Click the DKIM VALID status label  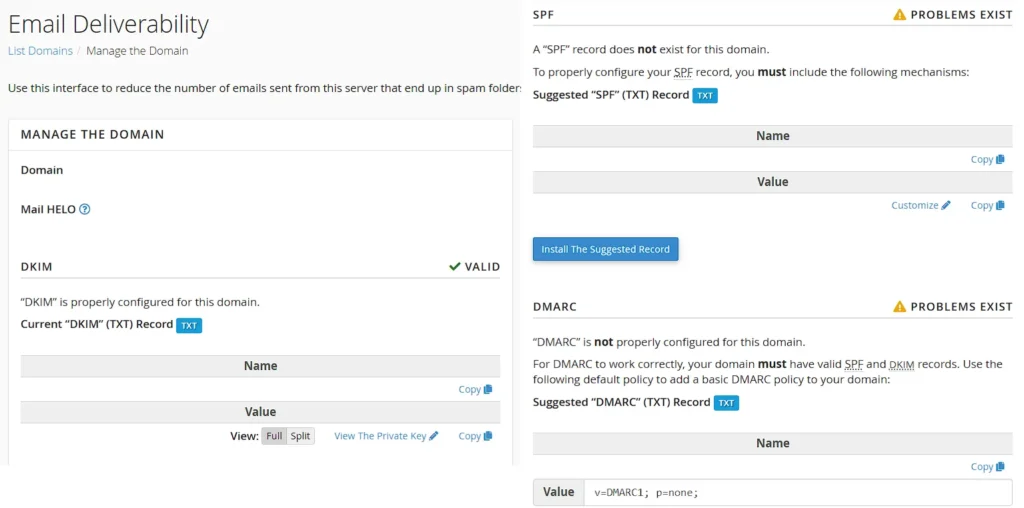(475, 266)
